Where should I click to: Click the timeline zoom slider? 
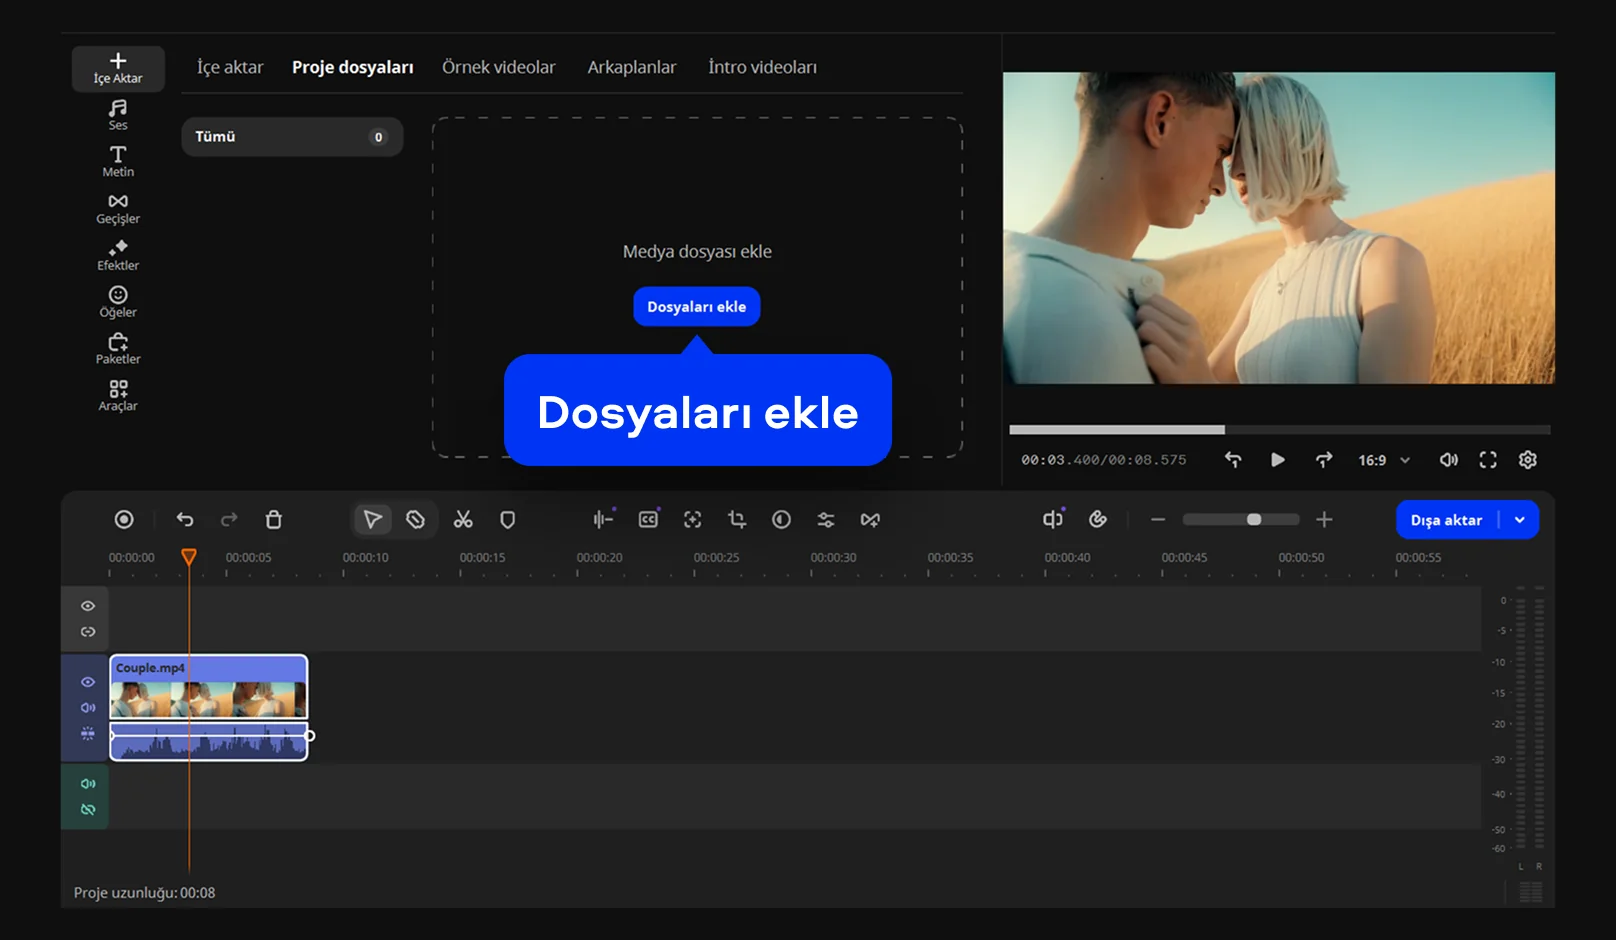coord(1241,520)
